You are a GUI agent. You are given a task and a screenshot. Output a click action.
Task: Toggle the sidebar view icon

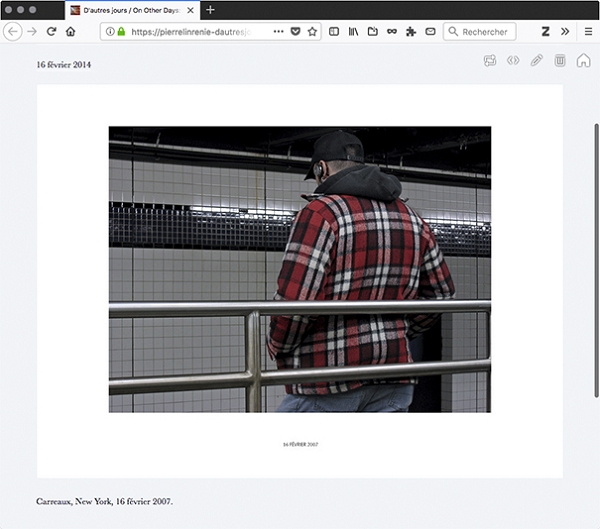coord(334,32)
